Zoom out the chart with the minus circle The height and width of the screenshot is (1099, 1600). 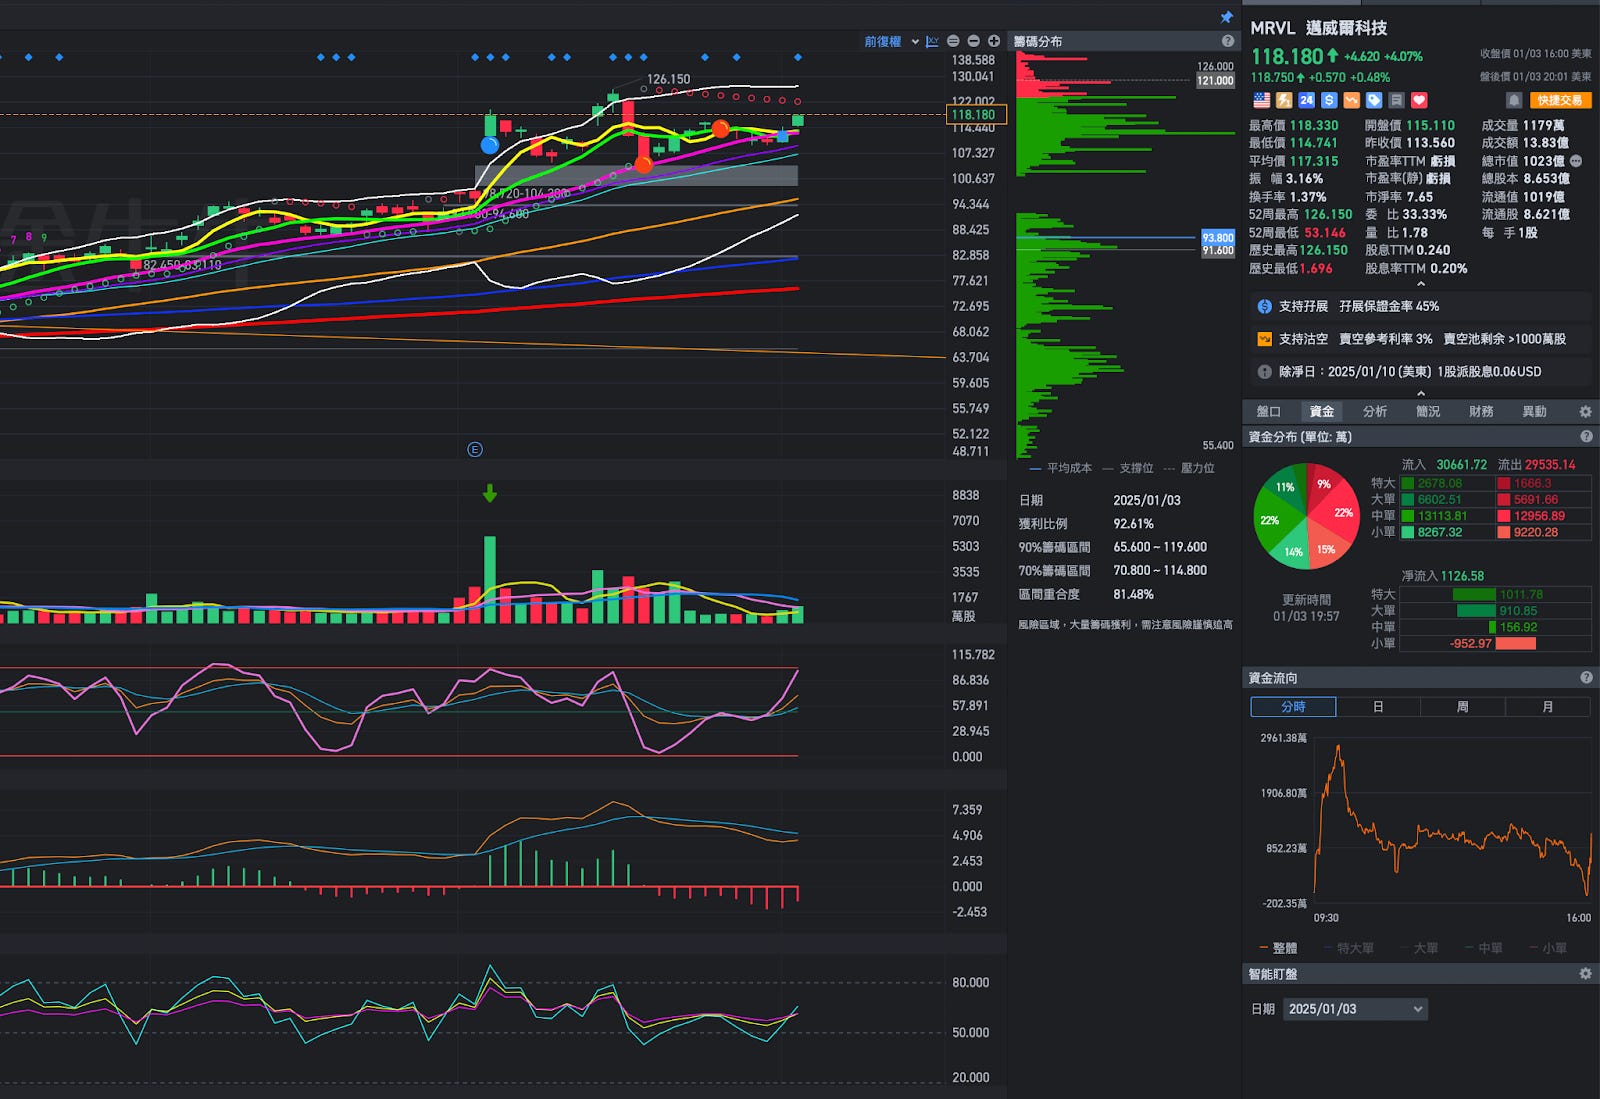tap(973, 41)
